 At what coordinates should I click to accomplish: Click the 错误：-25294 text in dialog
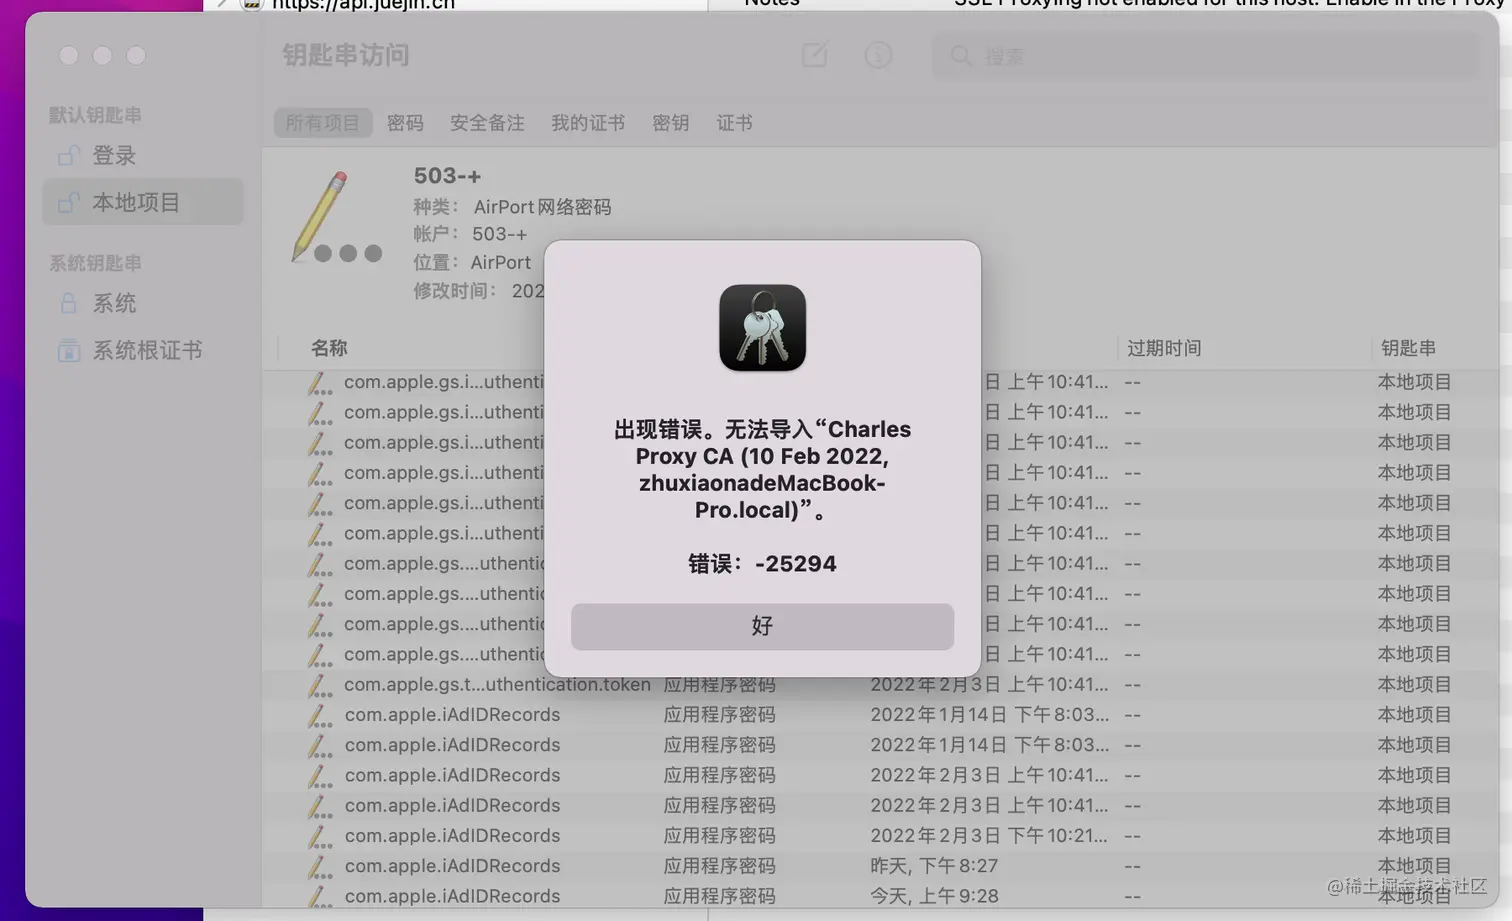point(762,564)
